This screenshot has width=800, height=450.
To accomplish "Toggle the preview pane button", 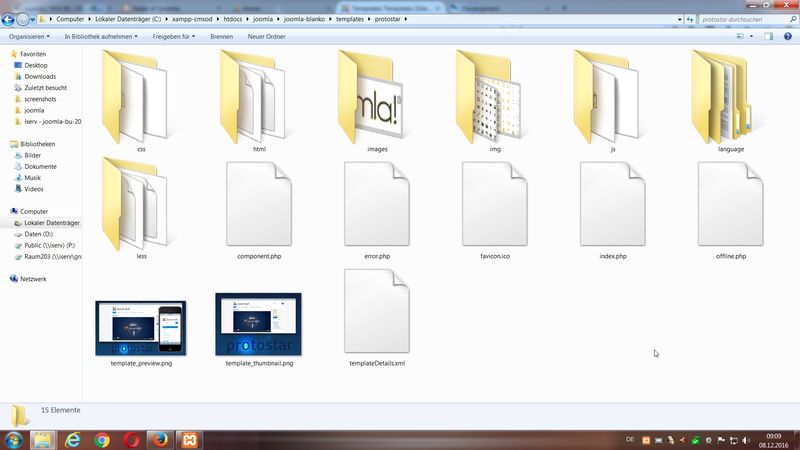I will pyautogui.click(x=769, y=37).
